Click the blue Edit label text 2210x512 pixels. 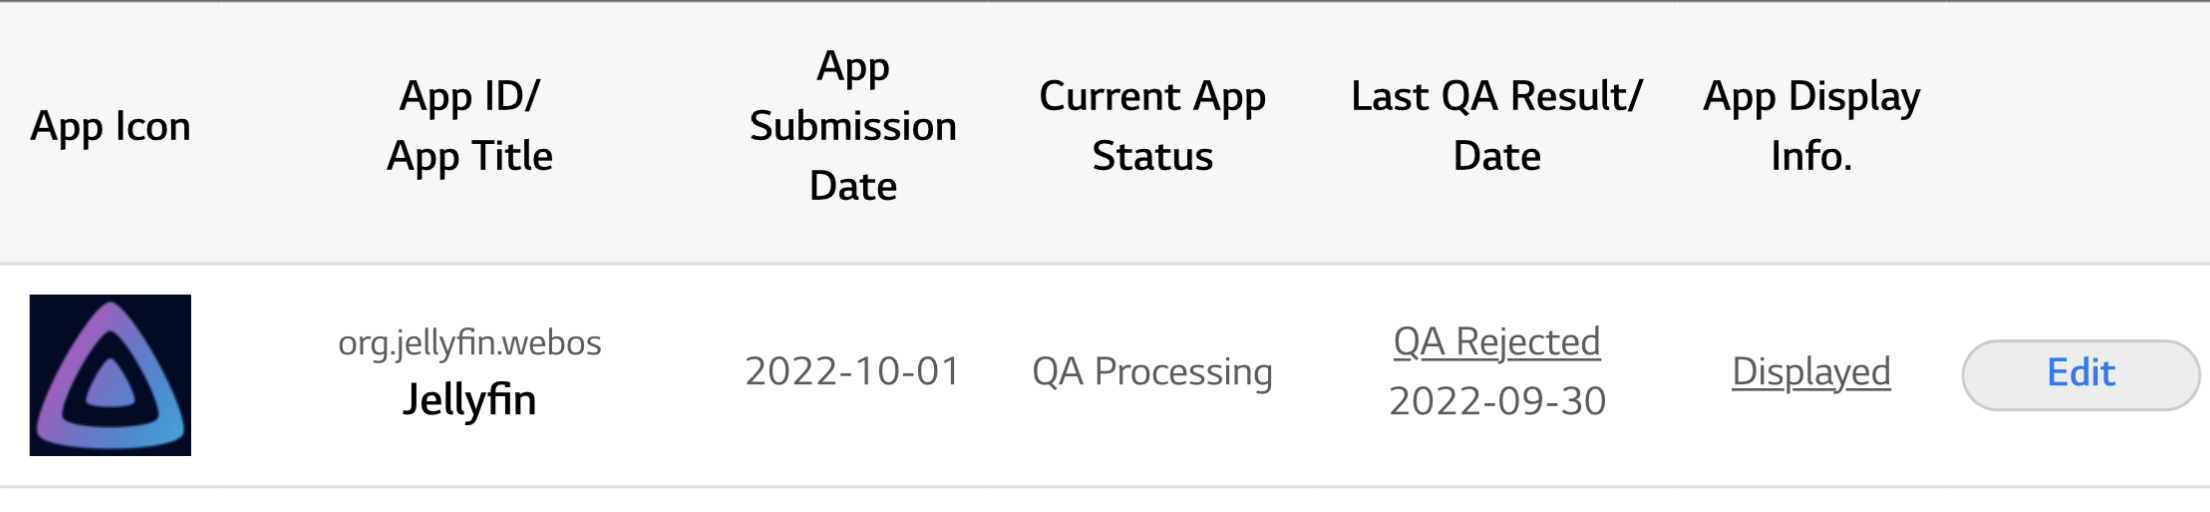(2081, 373)
